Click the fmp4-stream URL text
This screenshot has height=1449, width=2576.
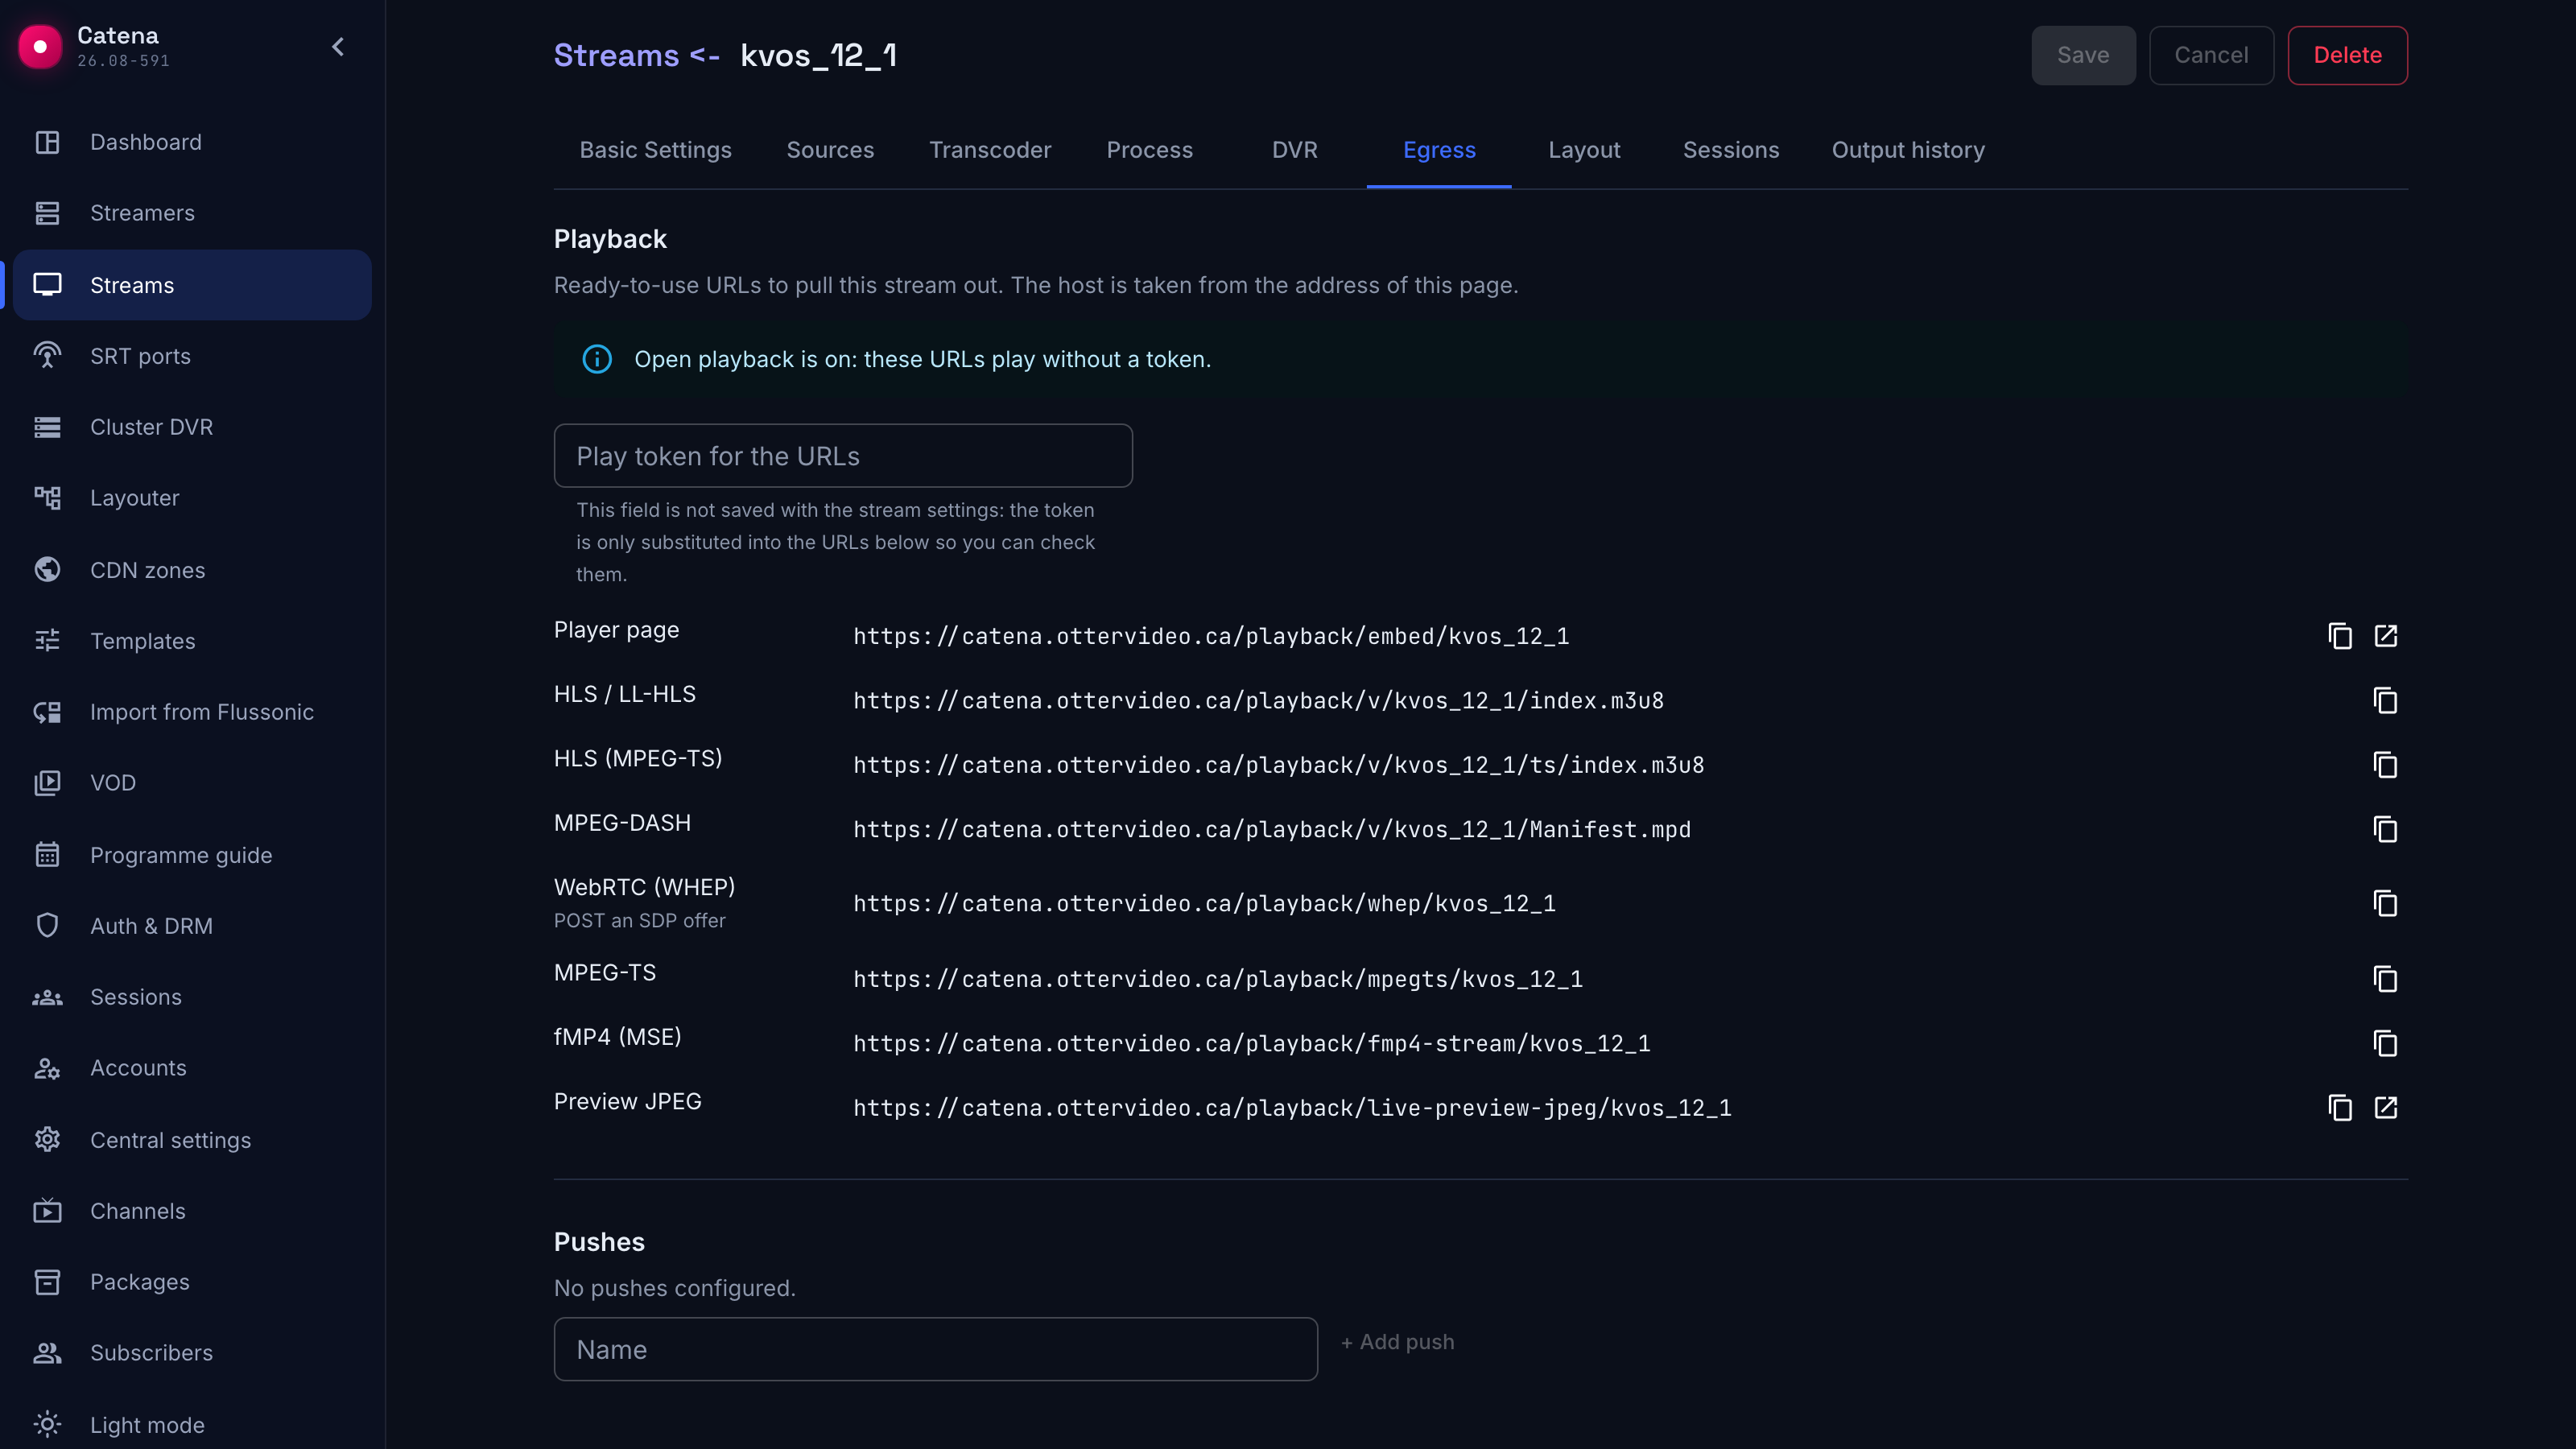1251,1043
